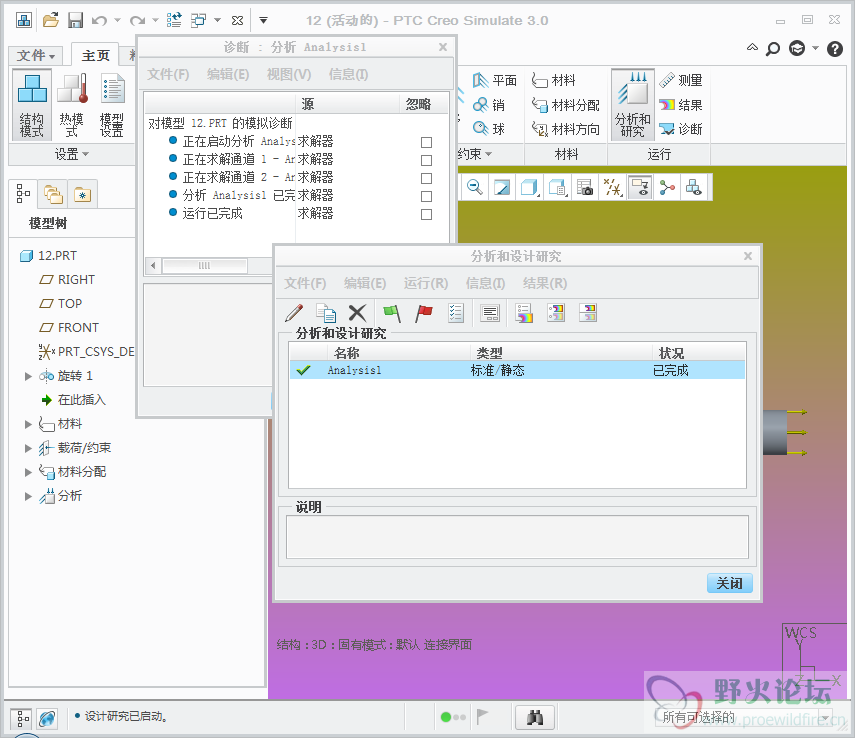
Task: Open 结果(R) menu in study dialog
Action: [x=545, y=283]
